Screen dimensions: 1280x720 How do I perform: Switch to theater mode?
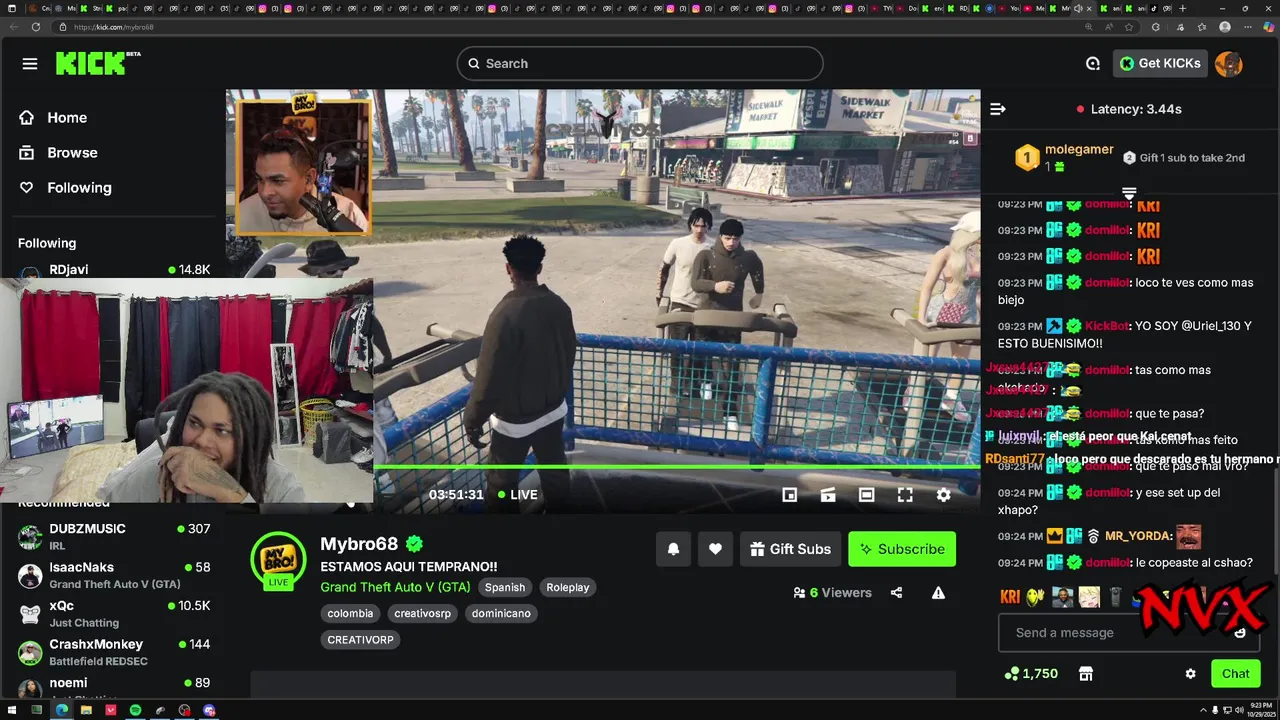coord(867,495)
